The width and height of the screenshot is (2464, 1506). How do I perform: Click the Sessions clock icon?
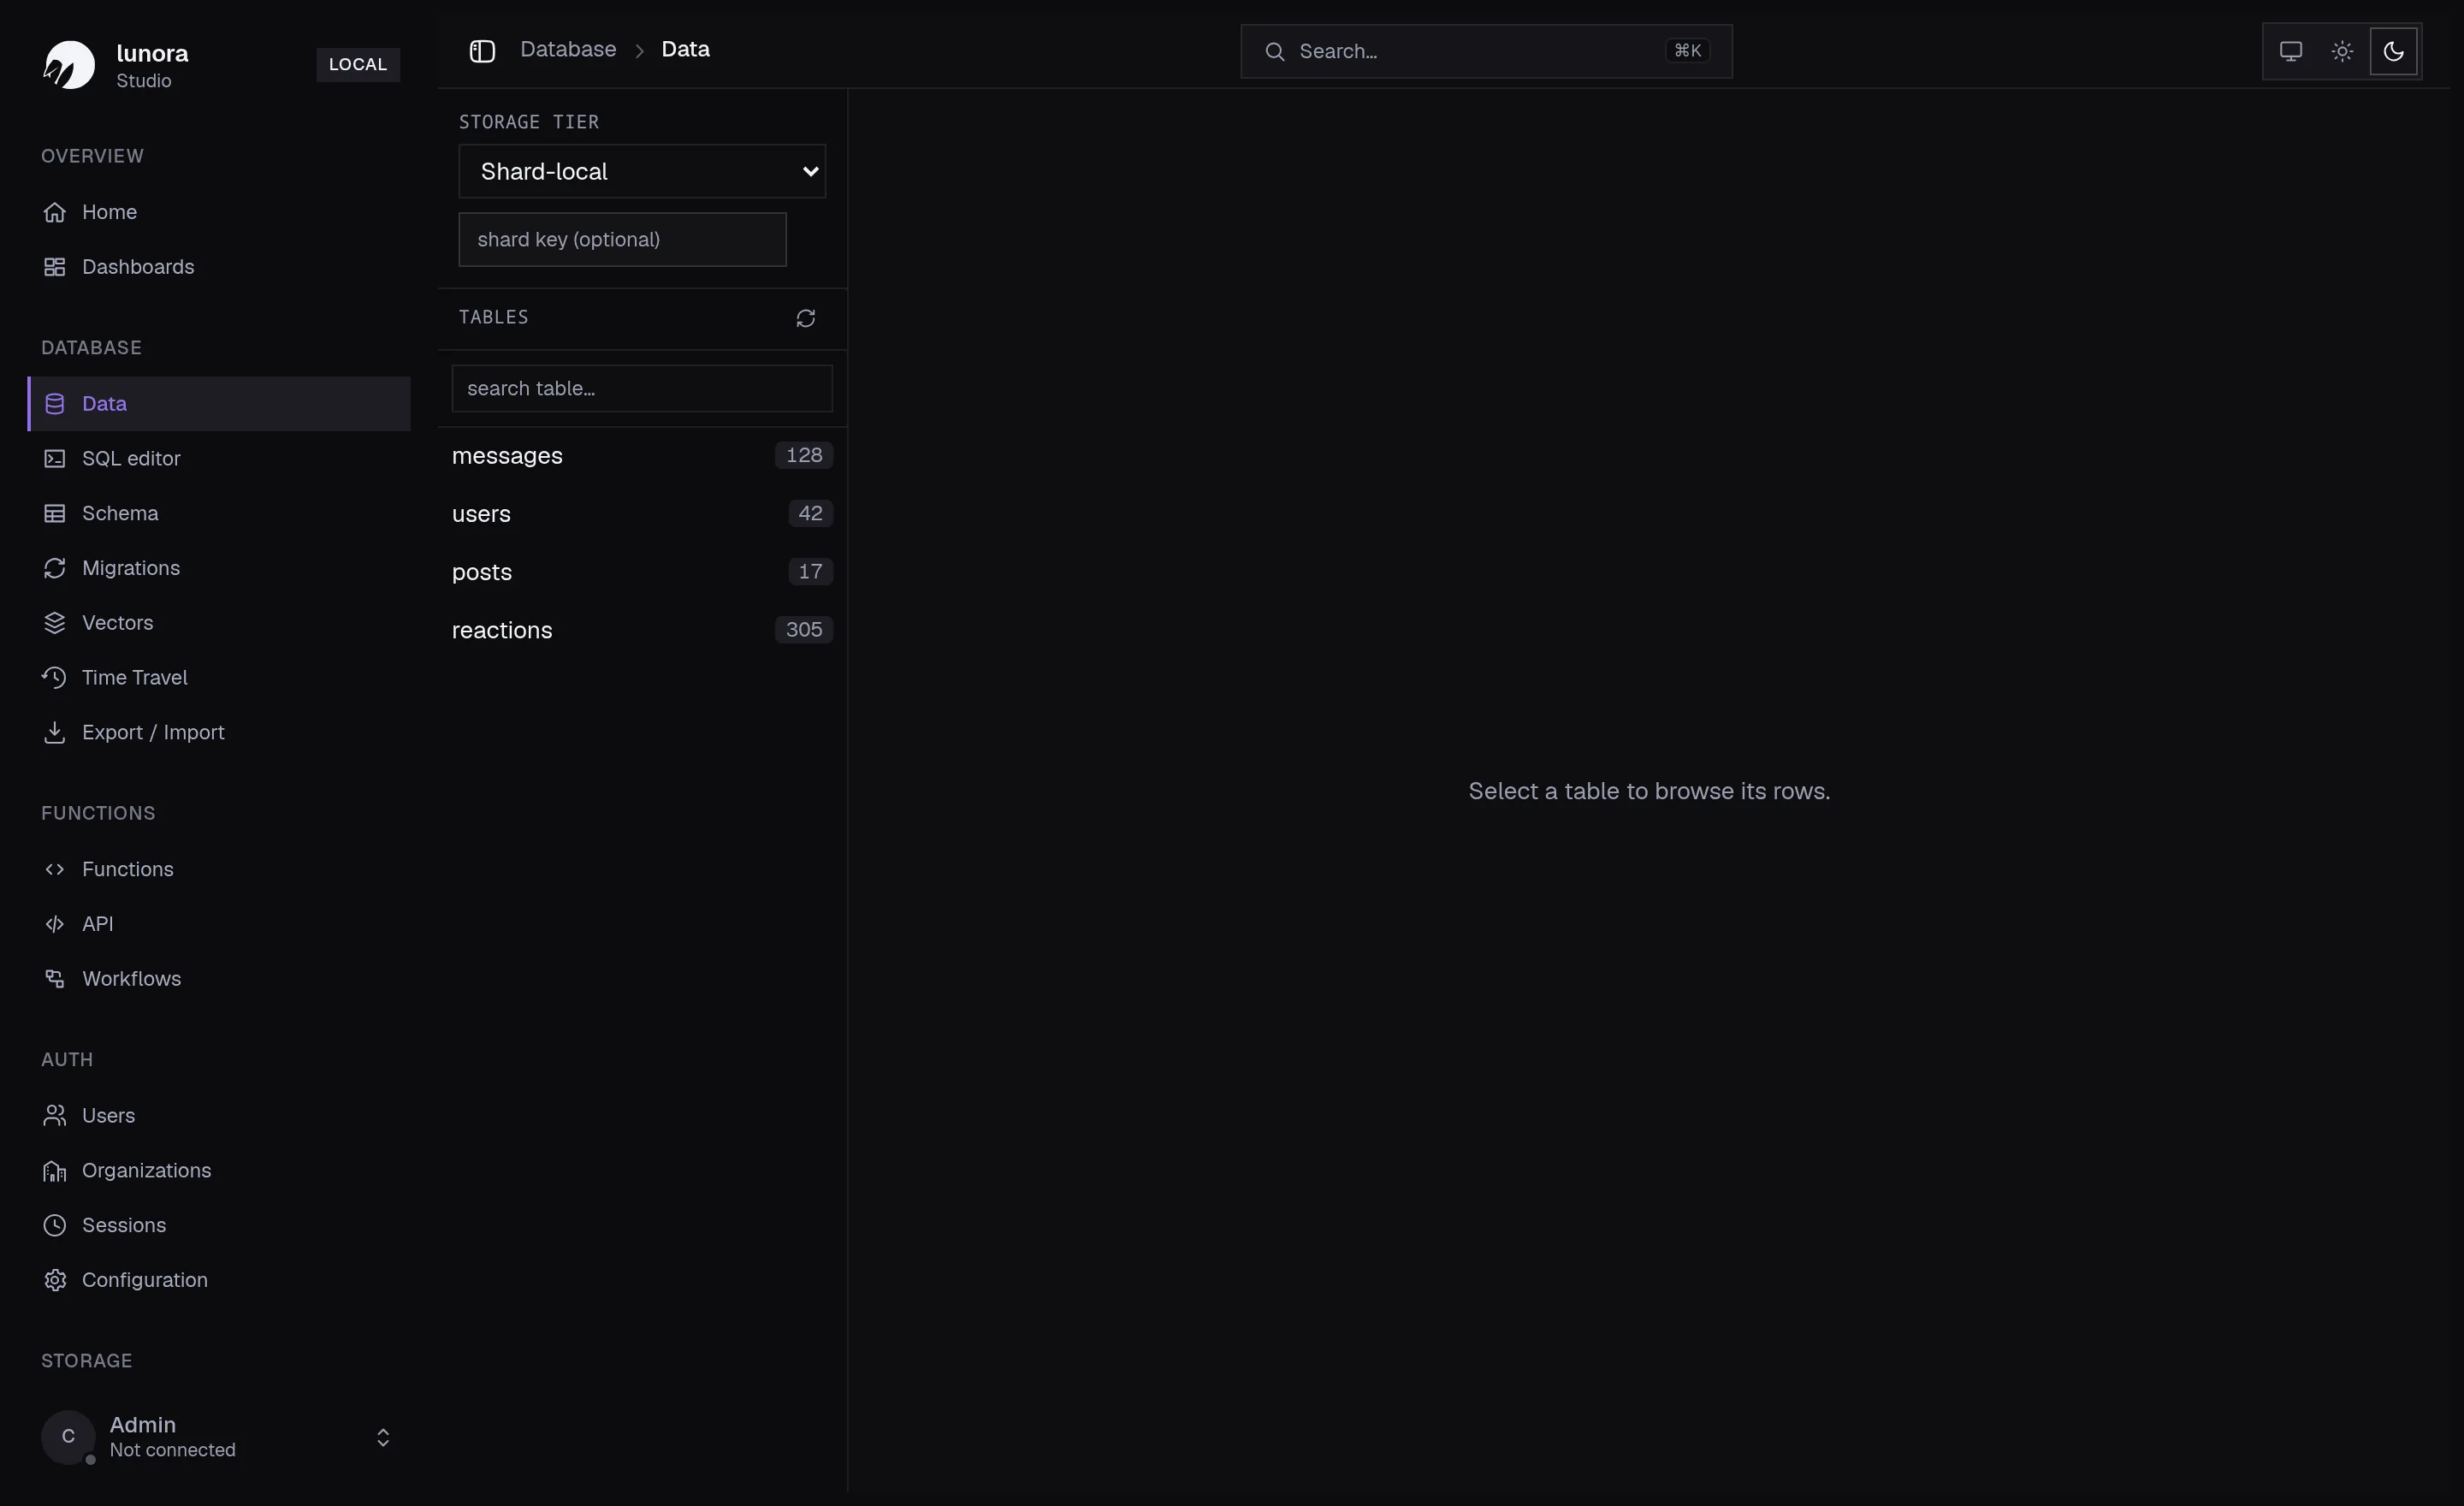[x=55, y=1225]
